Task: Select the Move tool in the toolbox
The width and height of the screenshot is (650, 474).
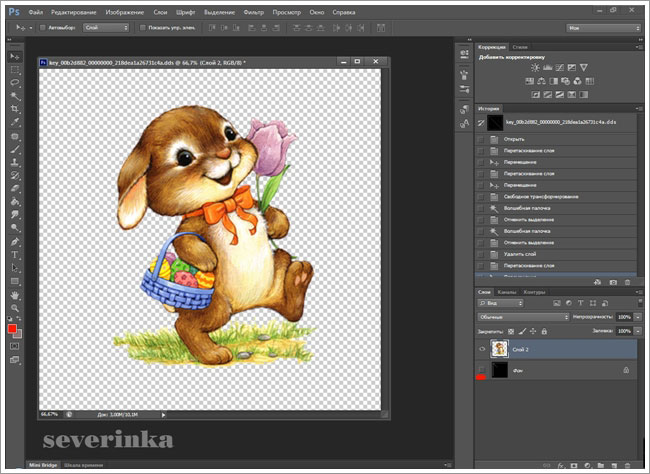Action: (x=14, y=56)
